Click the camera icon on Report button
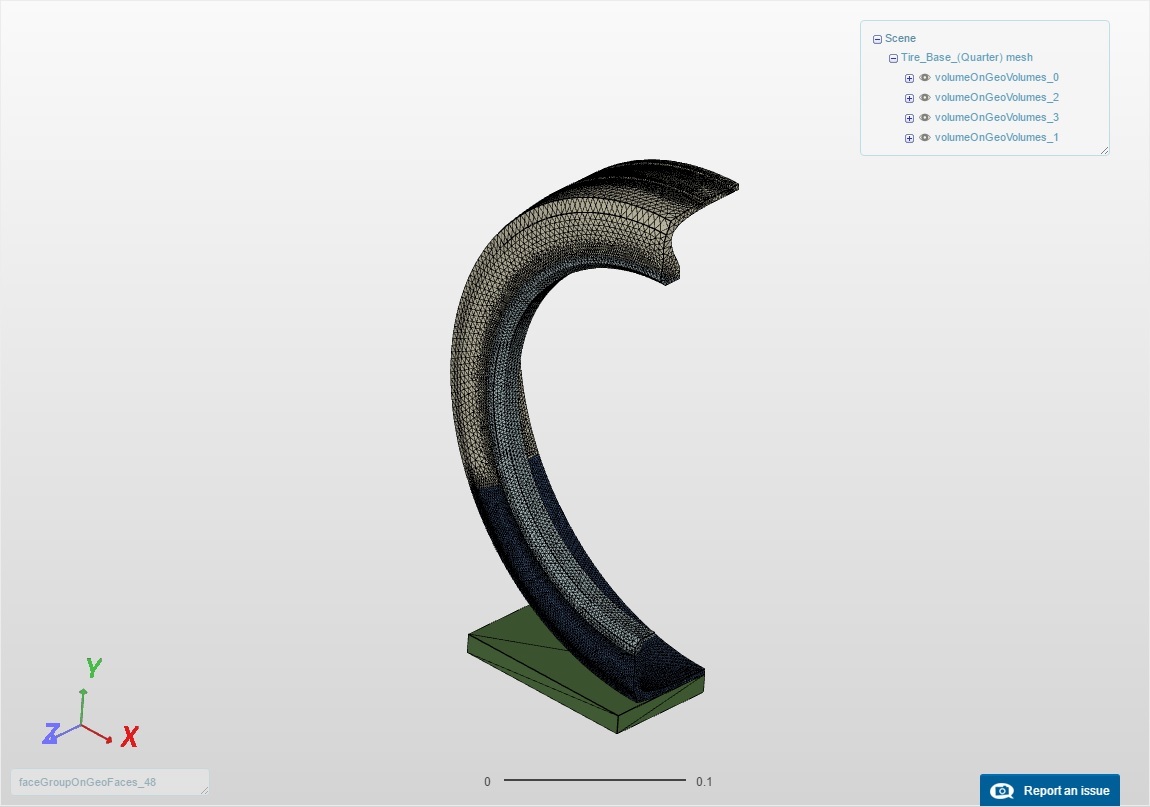 (1002, 791)
